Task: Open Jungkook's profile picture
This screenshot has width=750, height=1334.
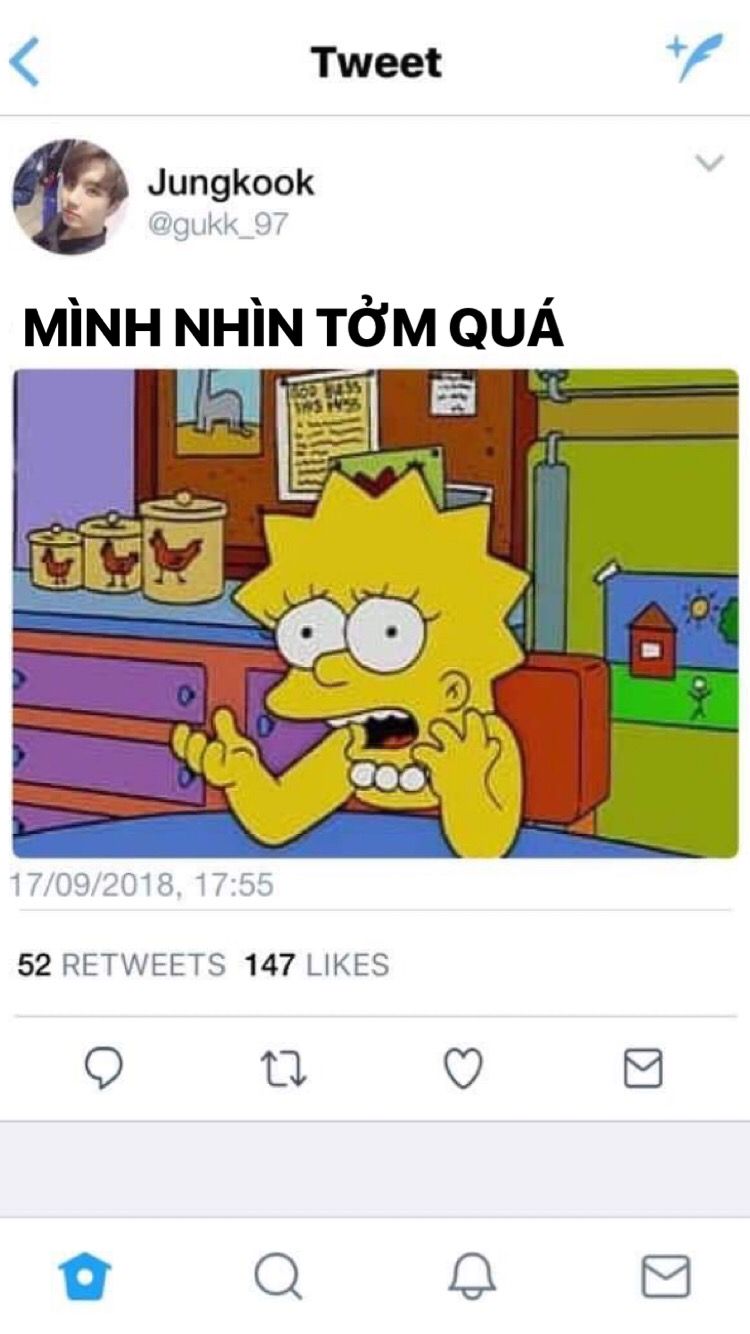Action: (x=70, y=196)
